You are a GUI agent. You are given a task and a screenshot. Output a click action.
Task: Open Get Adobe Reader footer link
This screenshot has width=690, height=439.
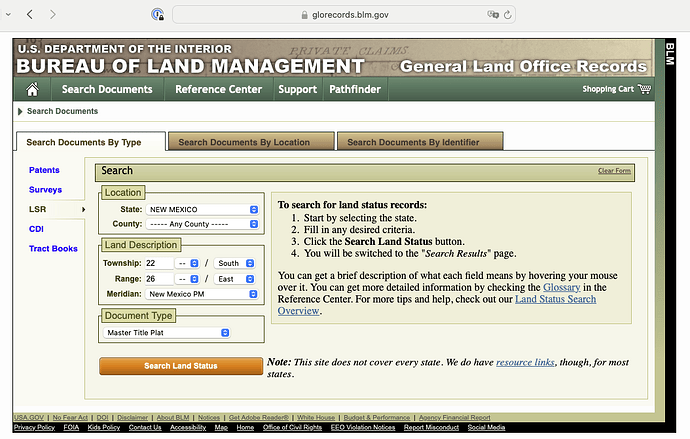(x=259, y=417)
